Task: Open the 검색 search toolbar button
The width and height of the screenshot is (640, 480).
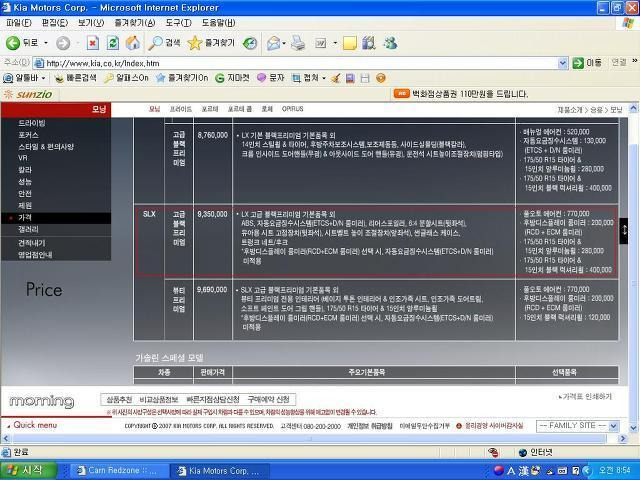Action: pos(164,42)
